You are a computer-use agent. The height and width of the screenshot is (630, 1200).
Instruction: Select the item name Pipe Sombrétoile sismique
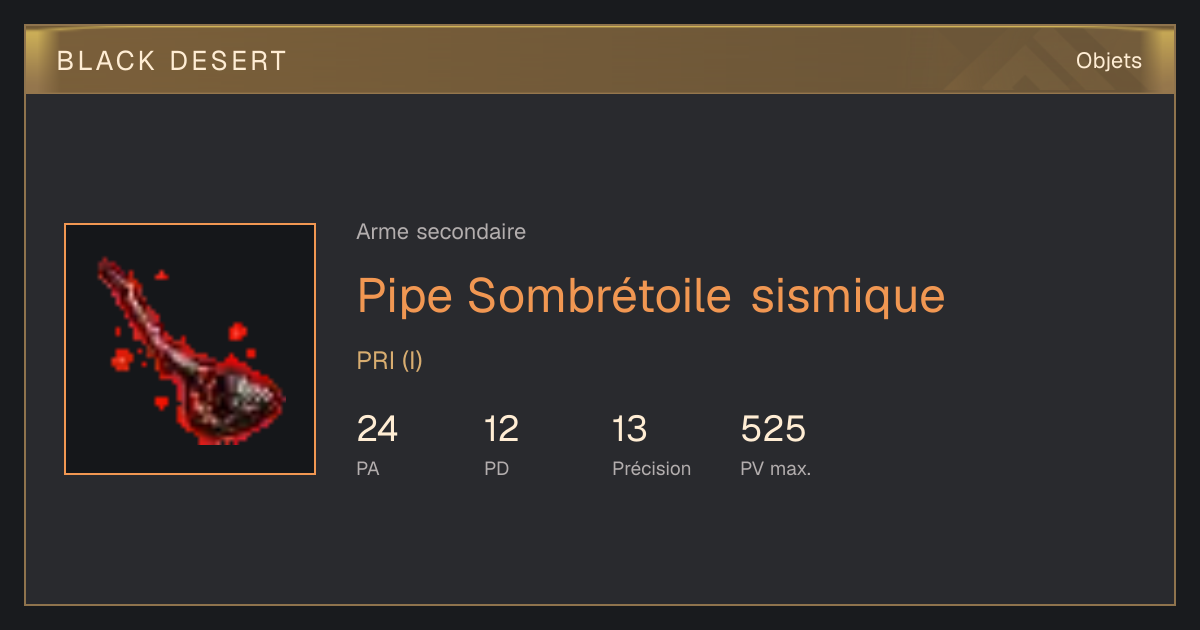click(x=651, y=296)
